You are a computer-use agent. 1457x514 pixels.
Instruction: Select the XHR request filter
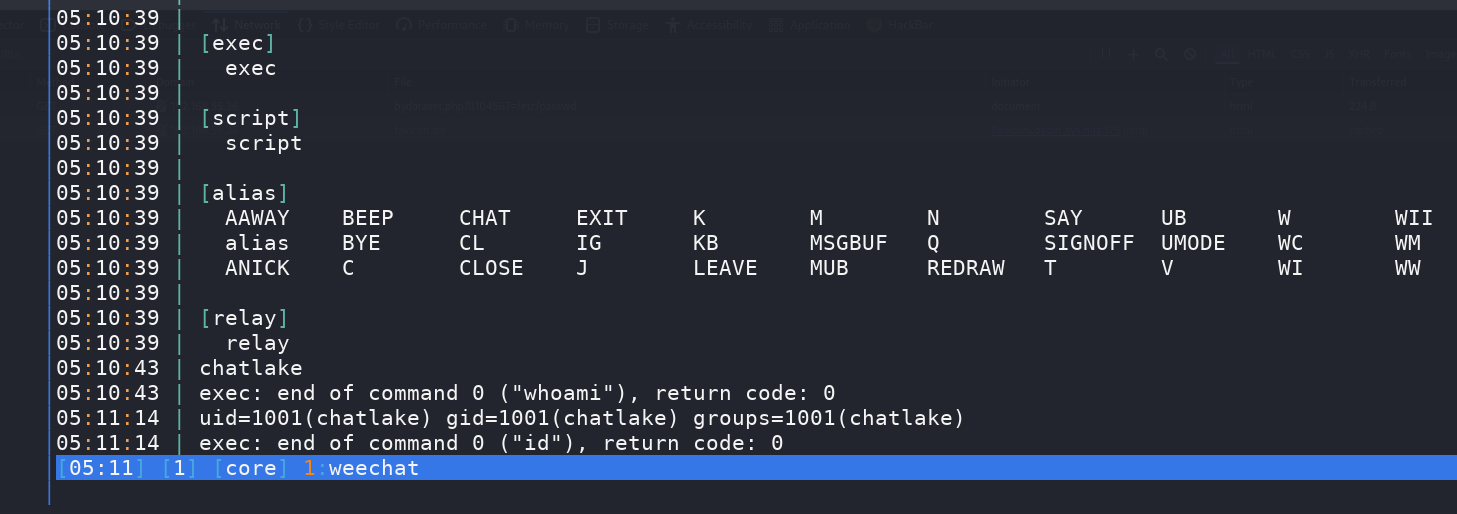(x=1360, y=54)
